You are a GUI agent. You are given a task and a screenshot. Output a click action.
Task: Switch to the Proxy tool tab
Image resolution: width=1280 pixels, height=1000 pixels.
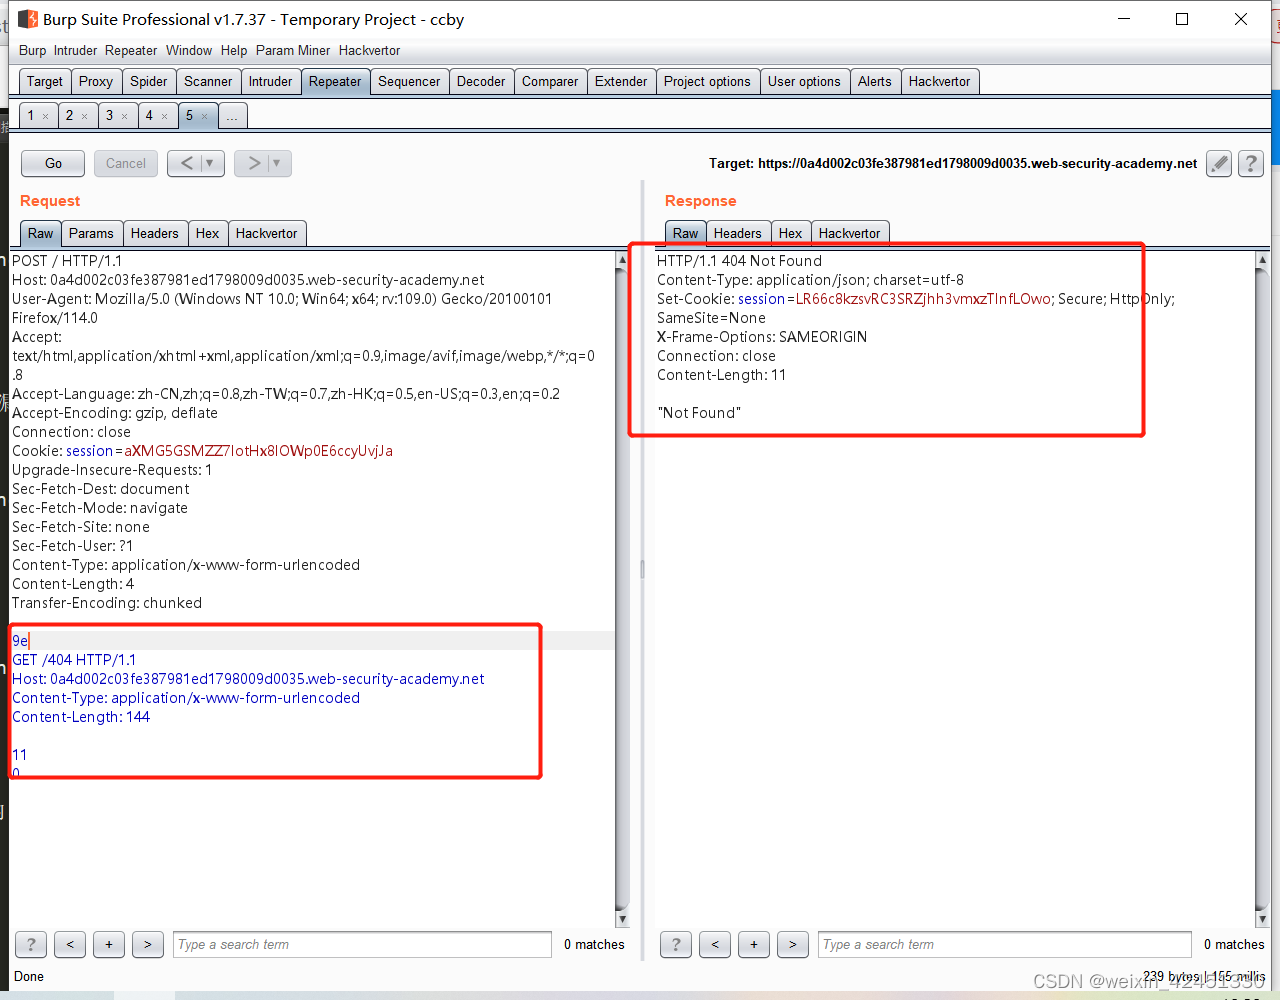click(96, 81)
